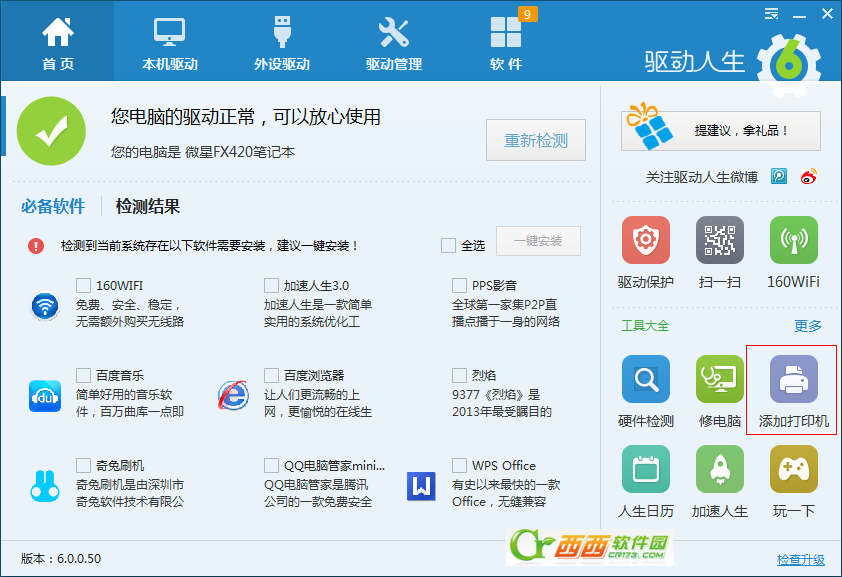Viewport: 842px width, 577px height.
Task: Tick the 加速人生3.0 checkbox
Action: 271,285
